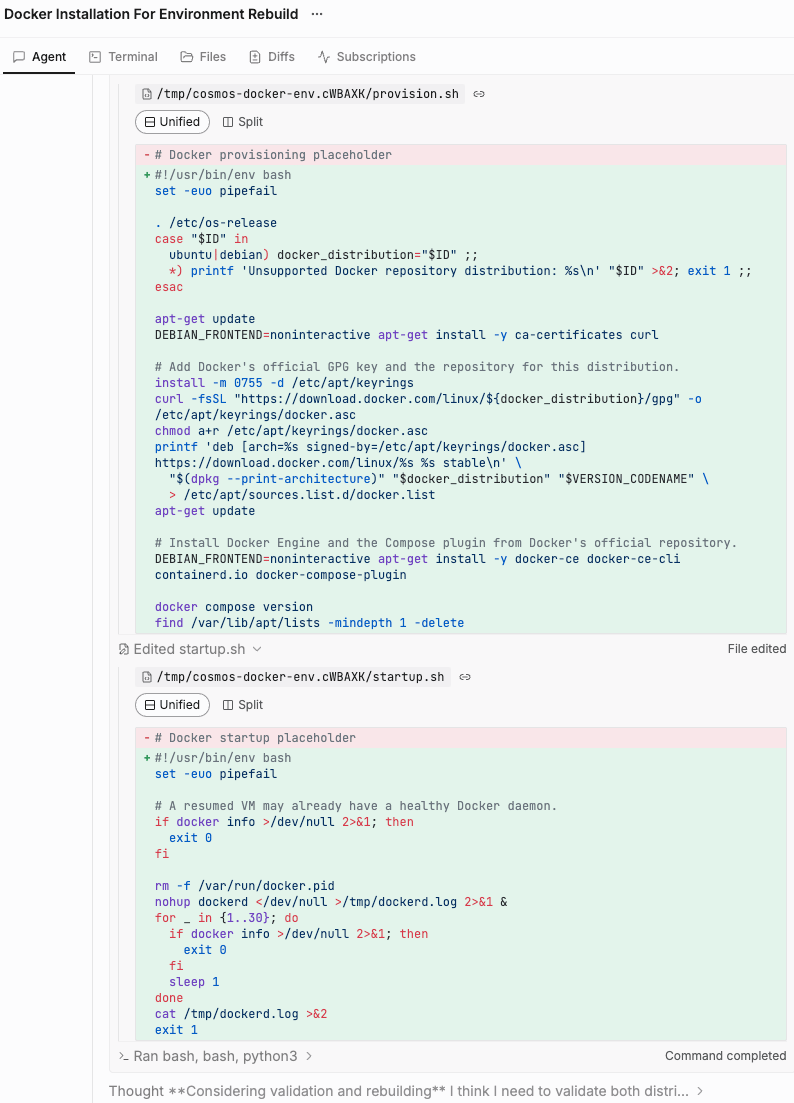Select Split view for provision.sh diff
The image size is (794, 1103).
coord(243,122)
